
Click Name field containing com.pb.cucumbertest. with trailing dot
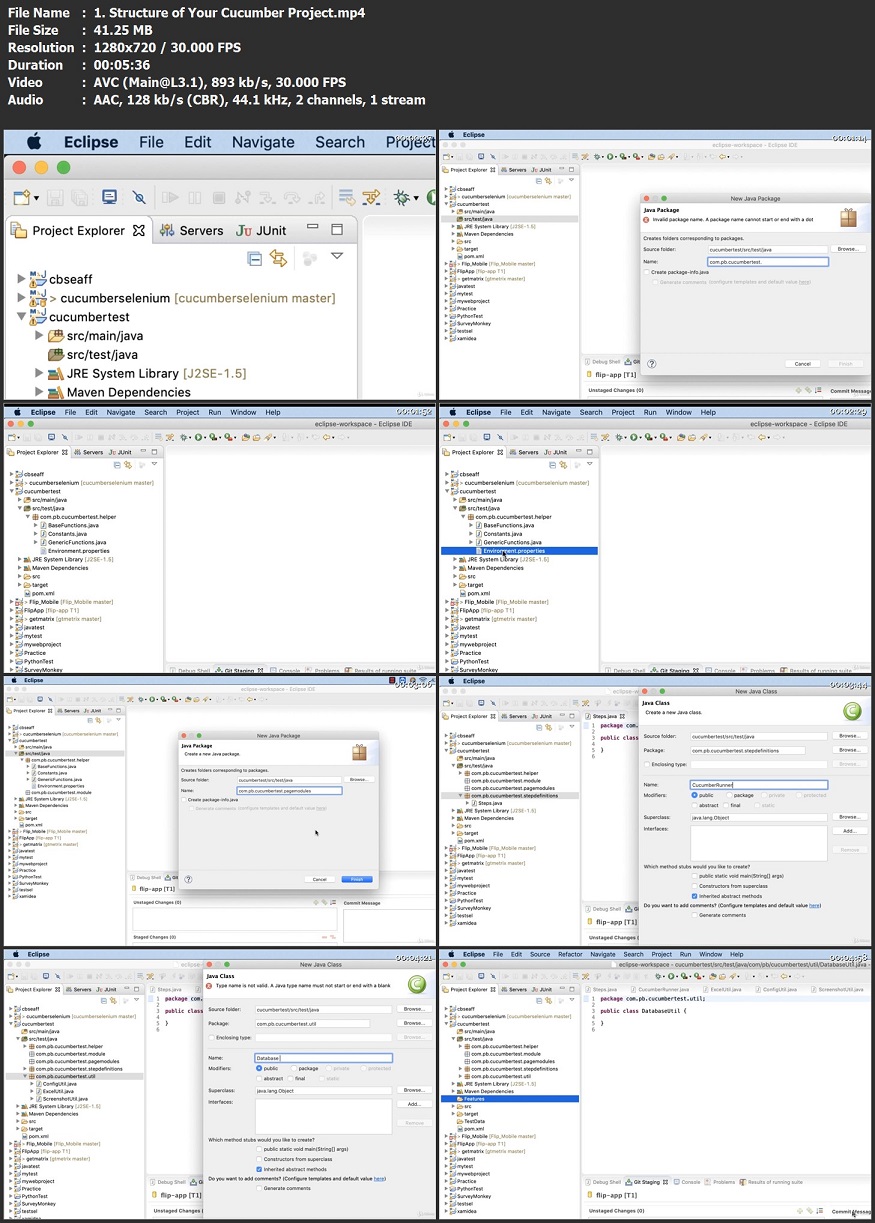point(768,262)
